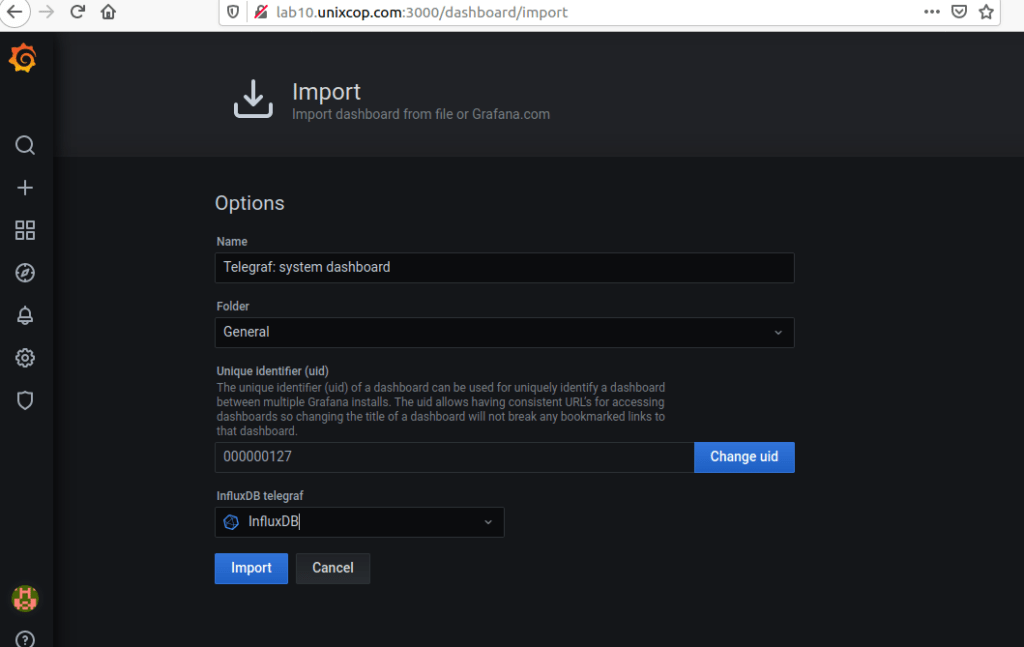This screenshot has width=1024, height=647.
Task: Click the Import page title text
Action: point(326,92)
